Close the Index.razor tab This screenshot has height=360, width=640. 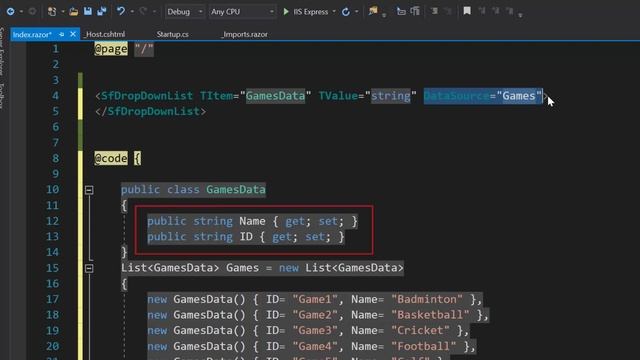pos(73,34)
